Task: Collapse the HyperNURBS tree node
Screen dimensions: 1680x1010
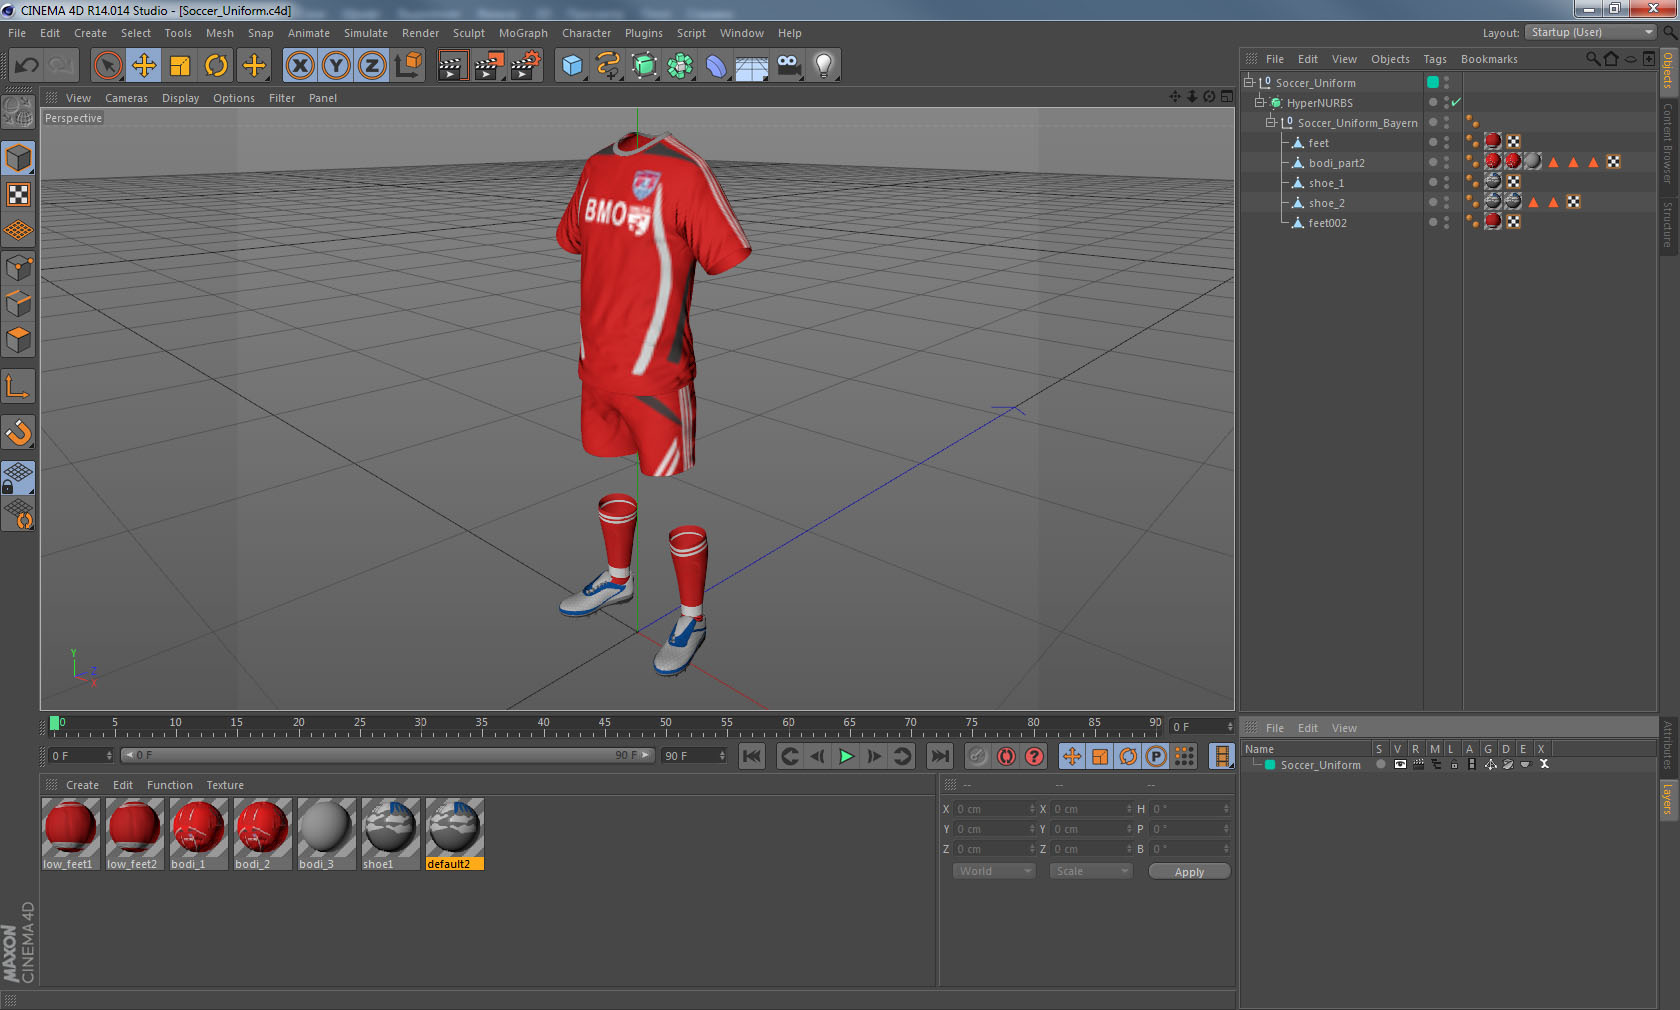Action: tap(1260, 103)
